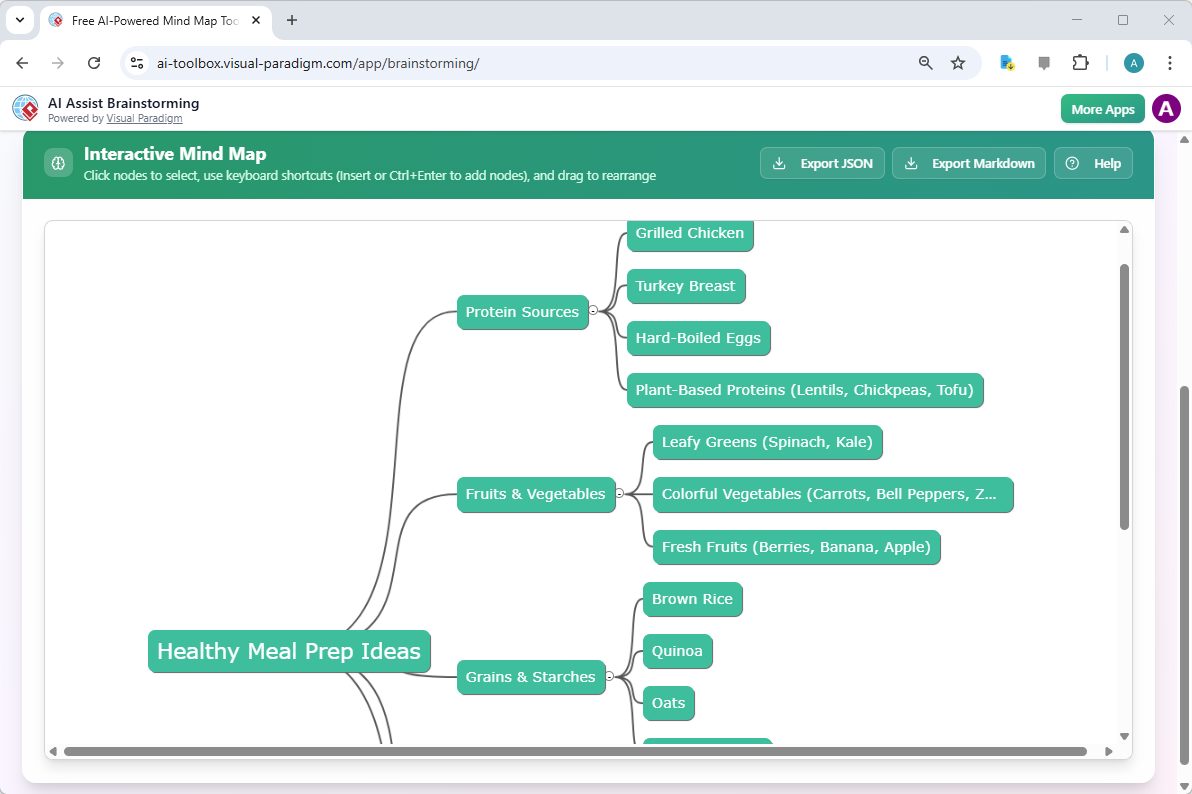Bookmark the page with the star icon
The height and width of the screenshot is (794, 1192).
click(x=958, y=62)
